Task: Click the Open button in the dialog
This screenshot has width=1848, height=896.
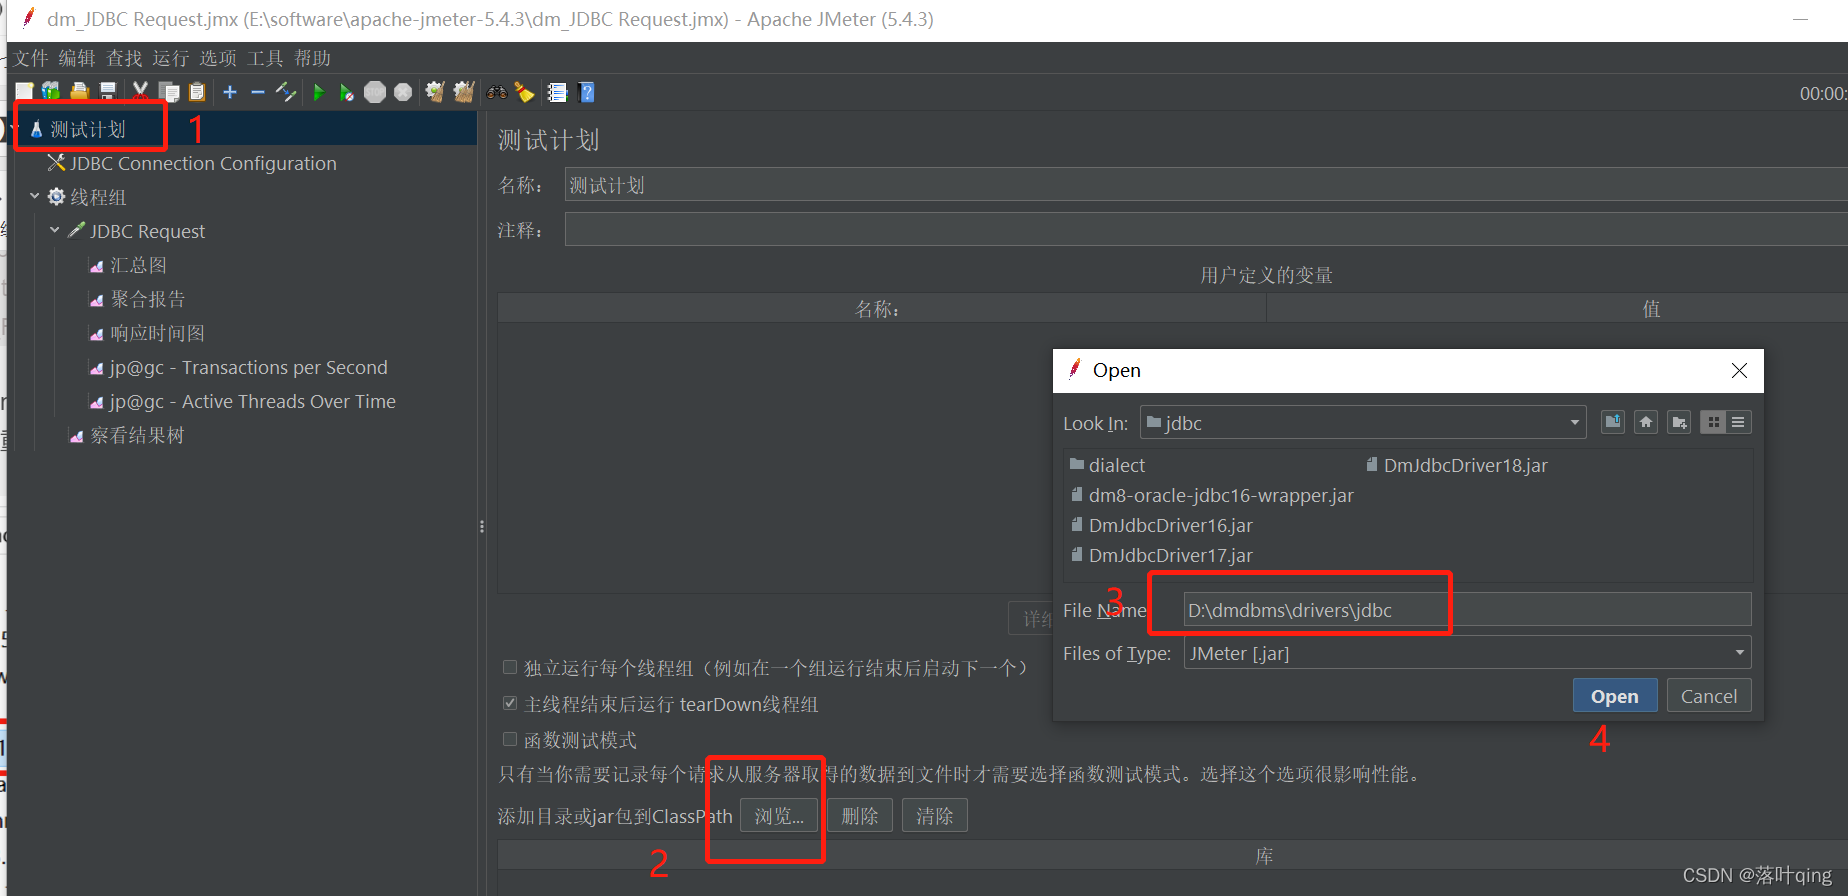Action: click(1615, 696)
